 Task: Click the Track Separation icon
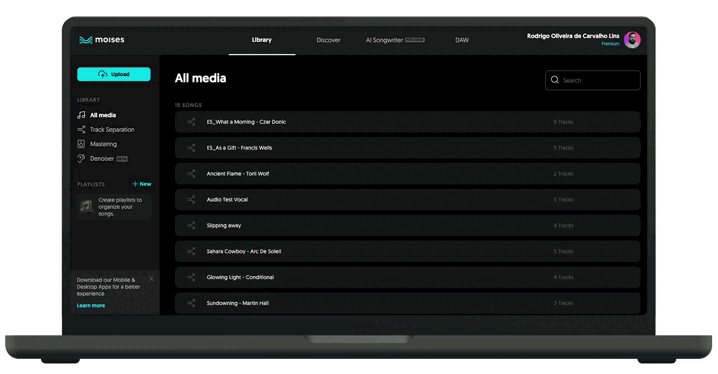click(81, 130)
